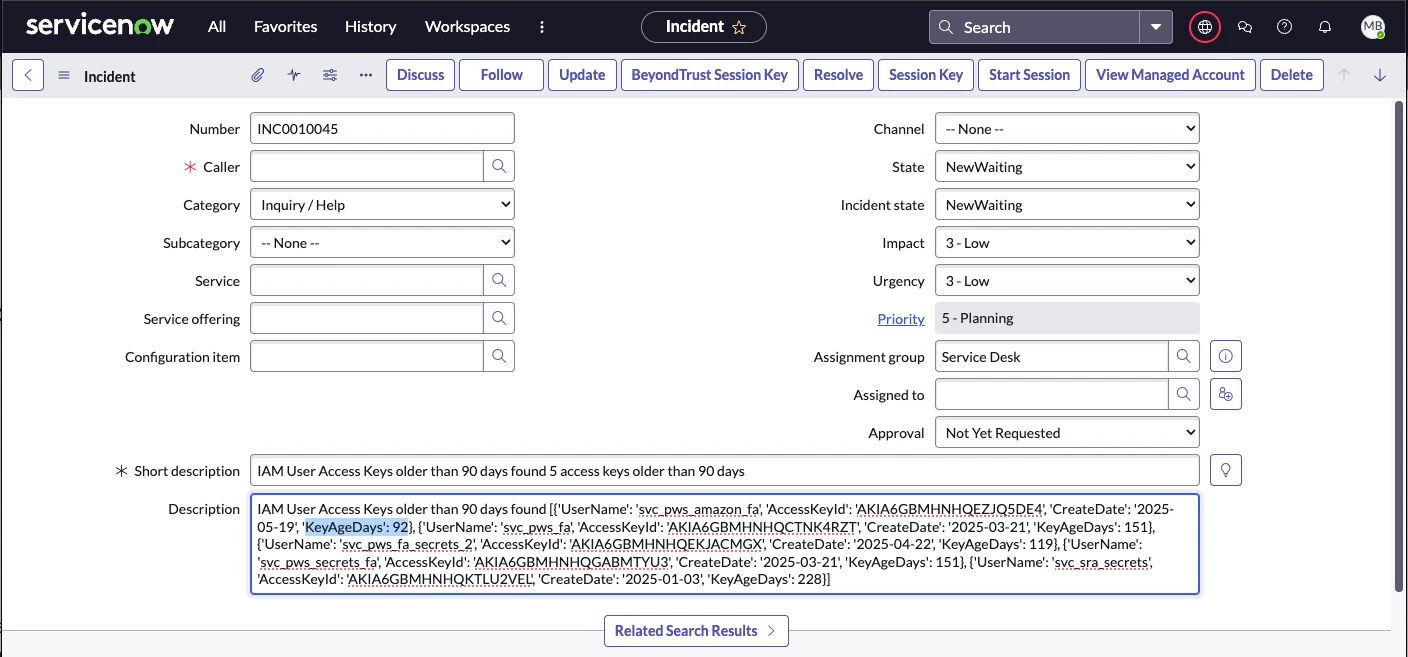The image size is (1408, 657).
Task: Click the Configuration item input field
Action: (367, 356)
